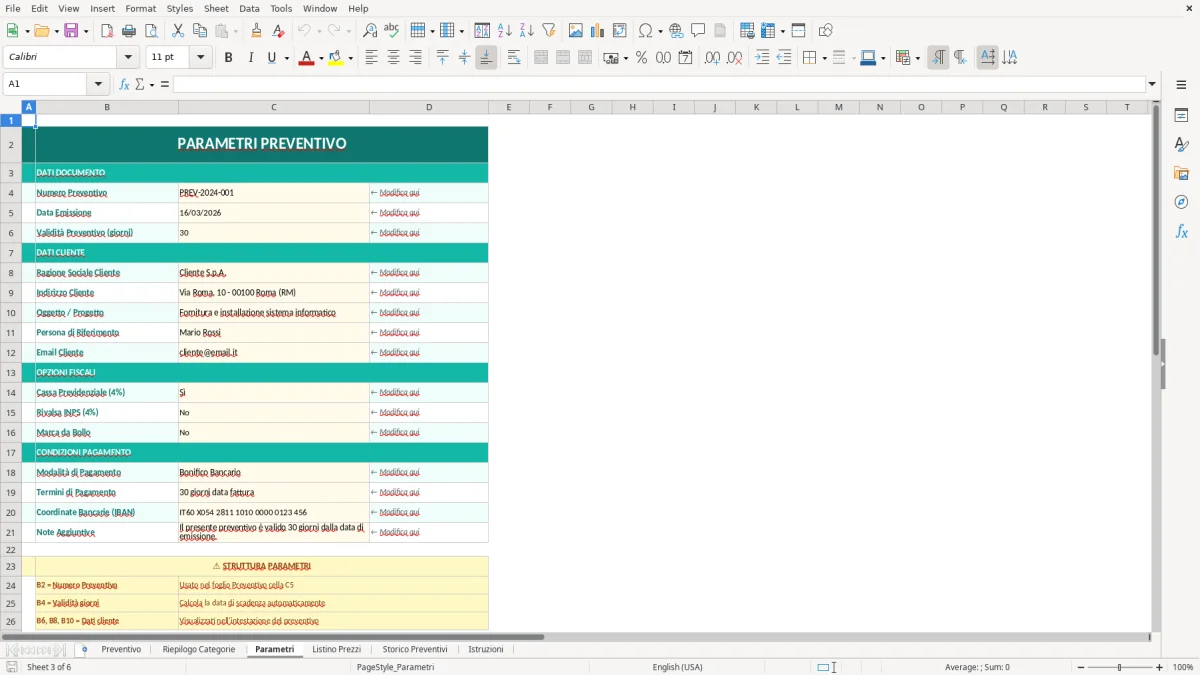The width and height of the screenshot is (1200, 675).
Task: Click the formula input line
Action: [x=659, y=84]
